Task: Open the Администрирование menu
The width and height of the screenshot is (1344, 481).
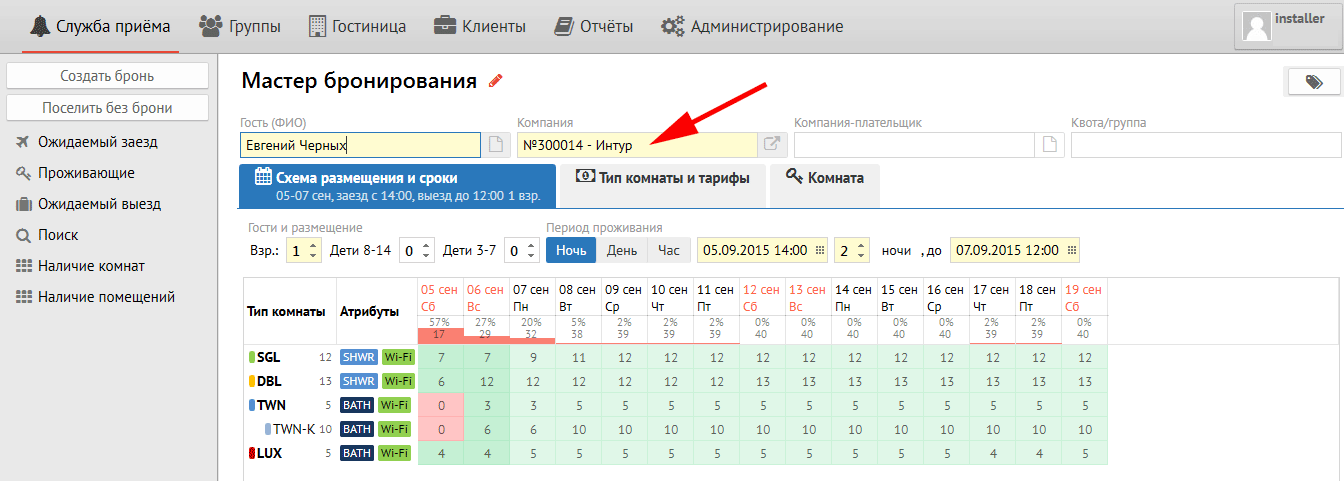Action: click(x=752, y=27)
